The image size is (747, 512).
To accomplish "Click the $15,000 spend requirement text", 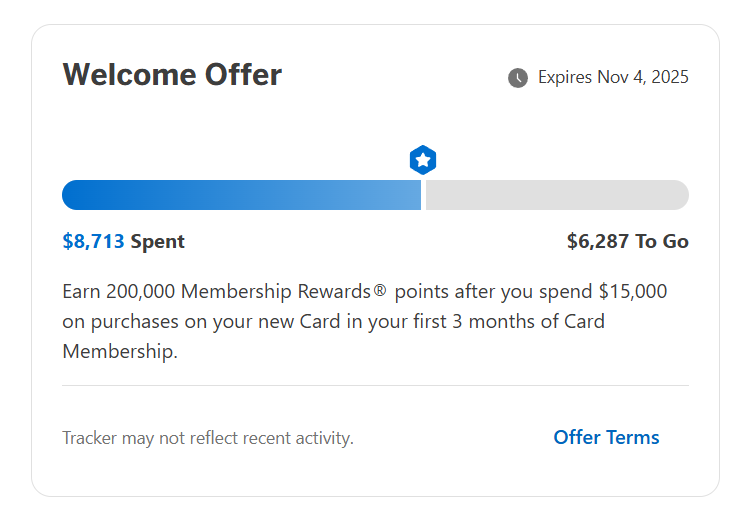I will [632, 292].
